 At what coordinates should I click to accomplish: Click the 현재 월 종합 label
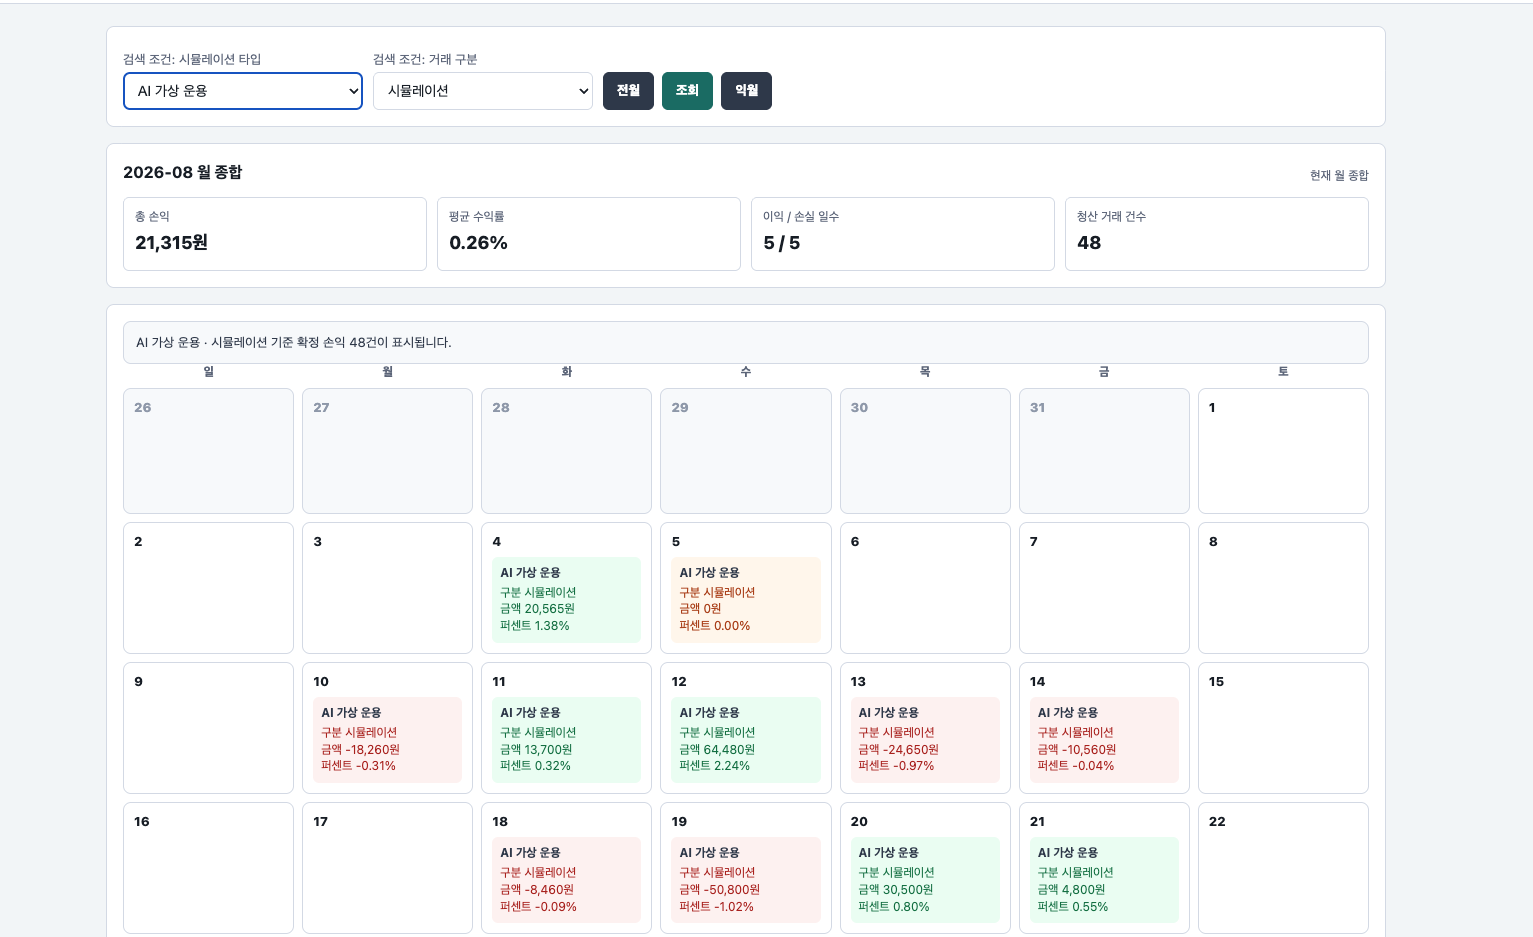(x=1339, y=176)
